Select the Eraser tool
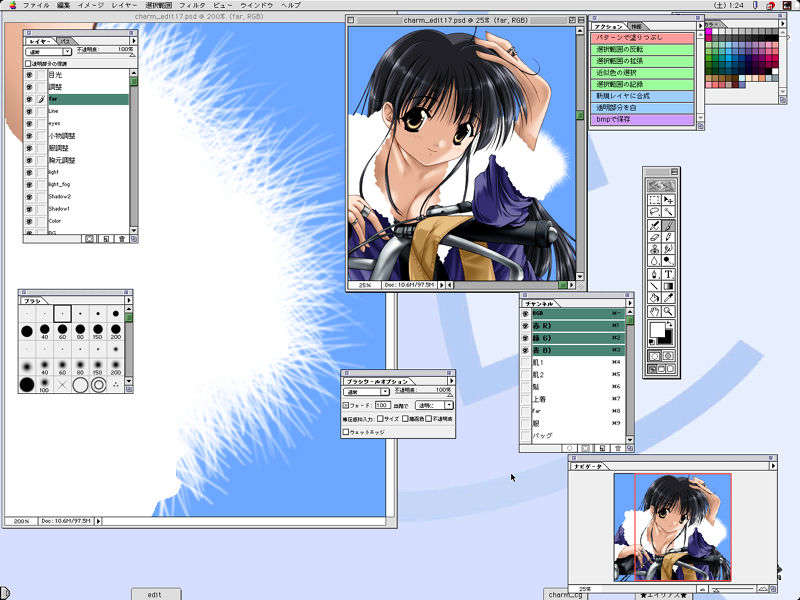The image size is (800, 600). [654, 237]
